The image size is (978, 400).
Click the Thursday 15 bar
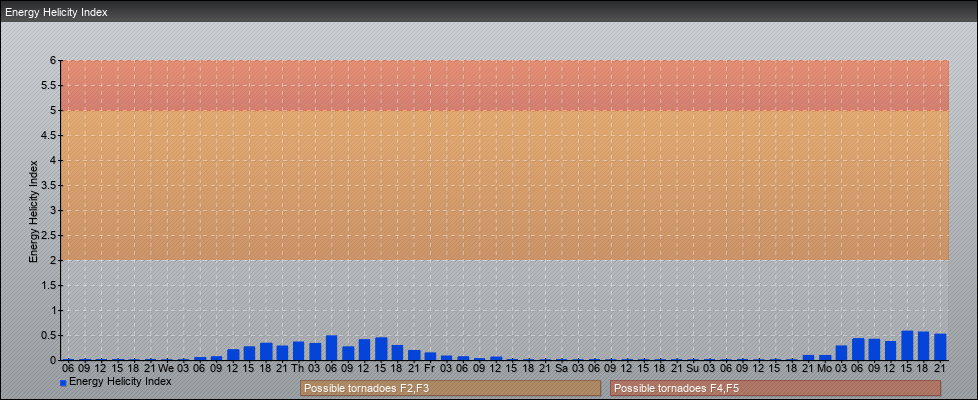click(x=381, y=349)
